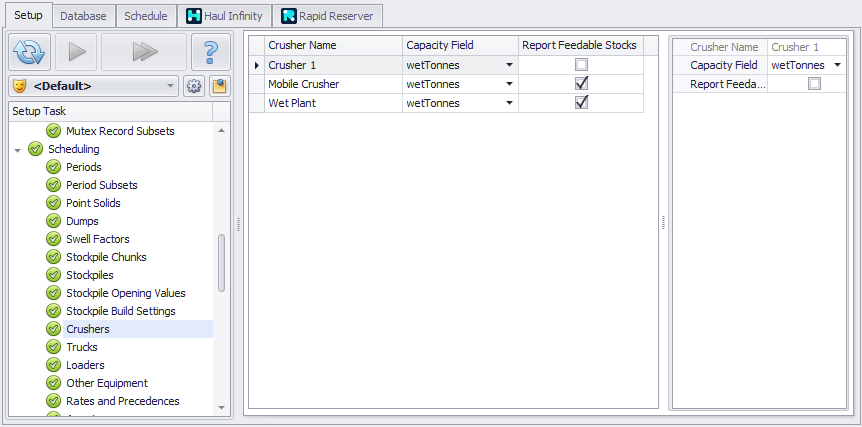Select Stockpile Build Settings task
Image resolution: width=862 pixels, height=427 pixels.
[x=121, y=311]
